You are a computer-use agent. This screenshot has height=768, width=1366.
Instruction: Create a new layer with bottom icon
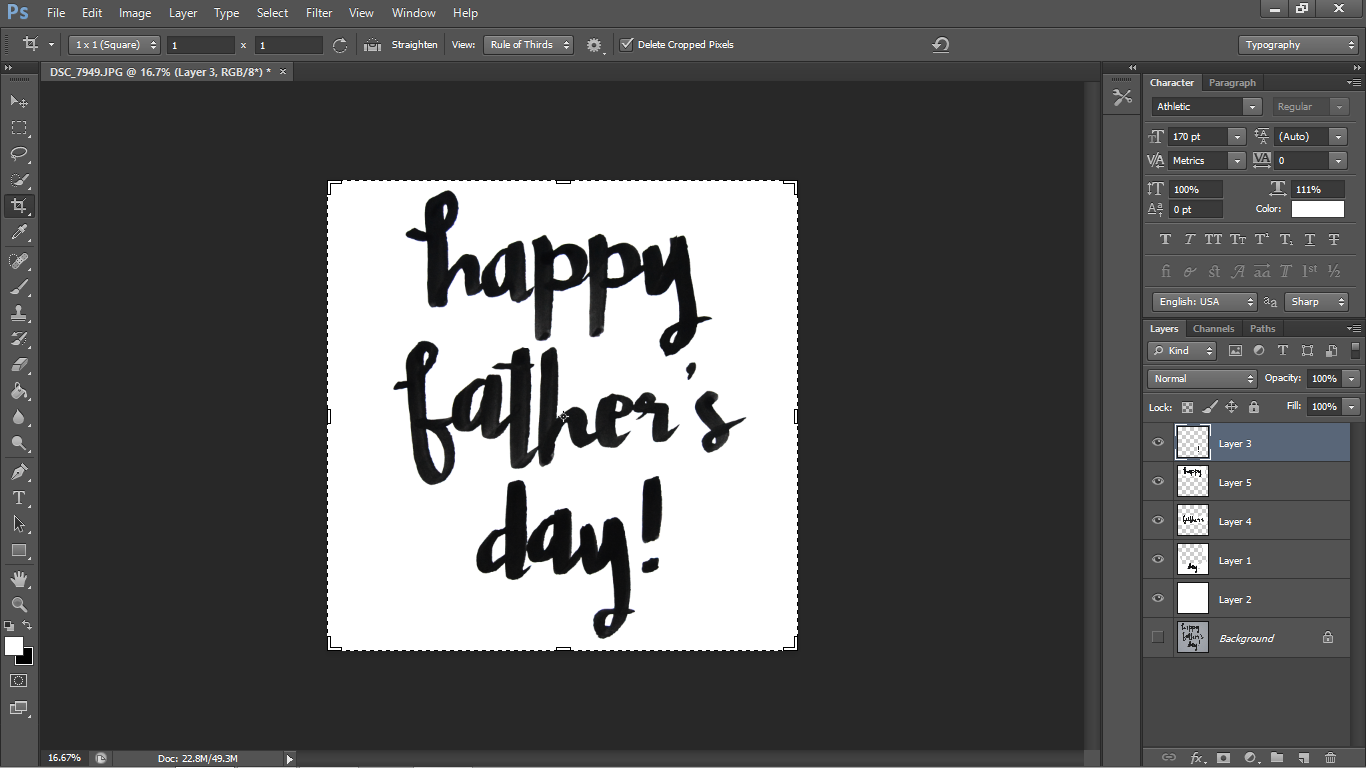1304,758
